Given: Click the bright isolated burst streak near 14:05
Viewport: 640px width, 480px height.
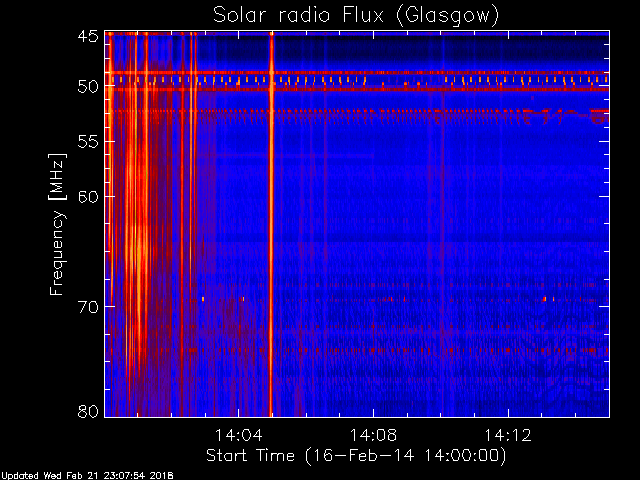Looking at the screenshot, I should tap(271, 224).
